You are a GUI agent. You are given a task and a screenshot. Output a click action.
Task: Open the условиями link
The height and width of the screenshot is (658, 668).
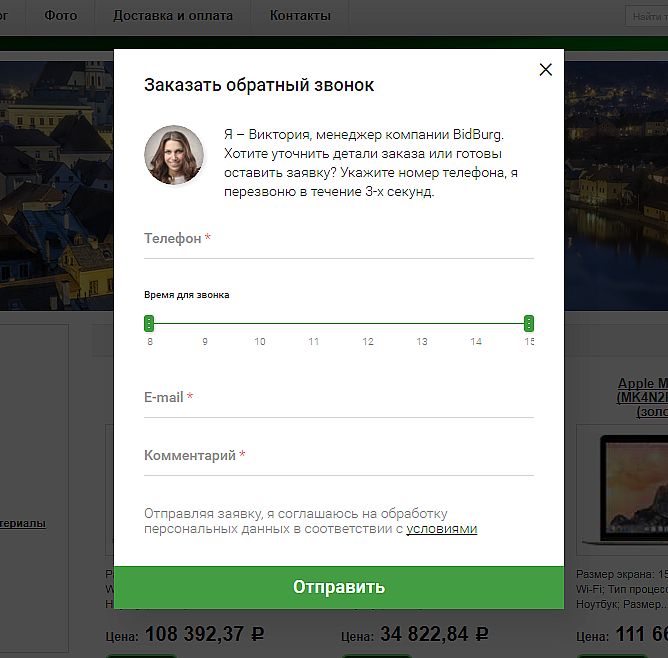click(441, 529)
